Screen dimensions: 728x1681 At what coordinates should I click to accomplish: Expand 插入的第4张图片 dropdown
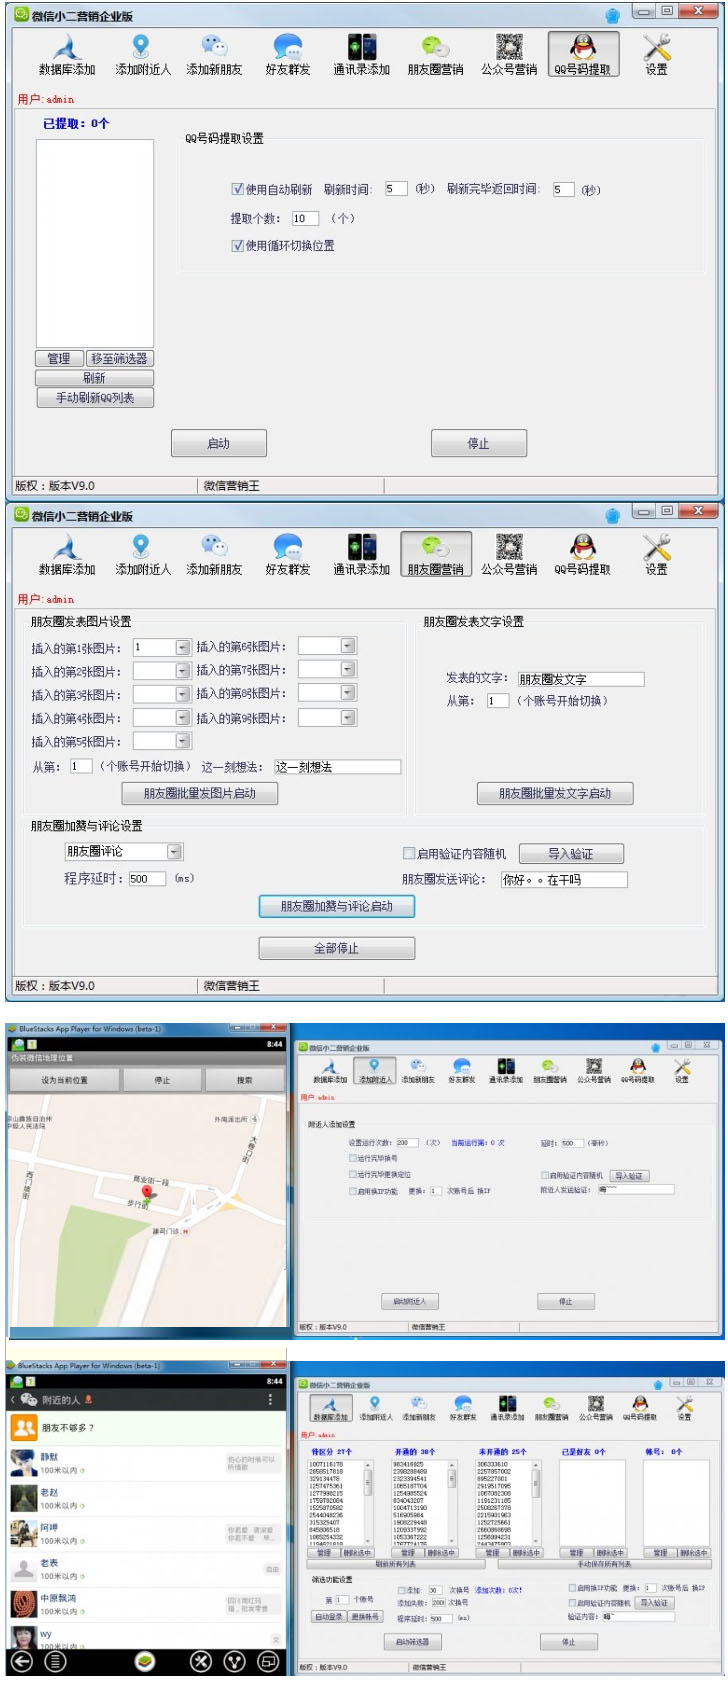[x=182, y=717]
